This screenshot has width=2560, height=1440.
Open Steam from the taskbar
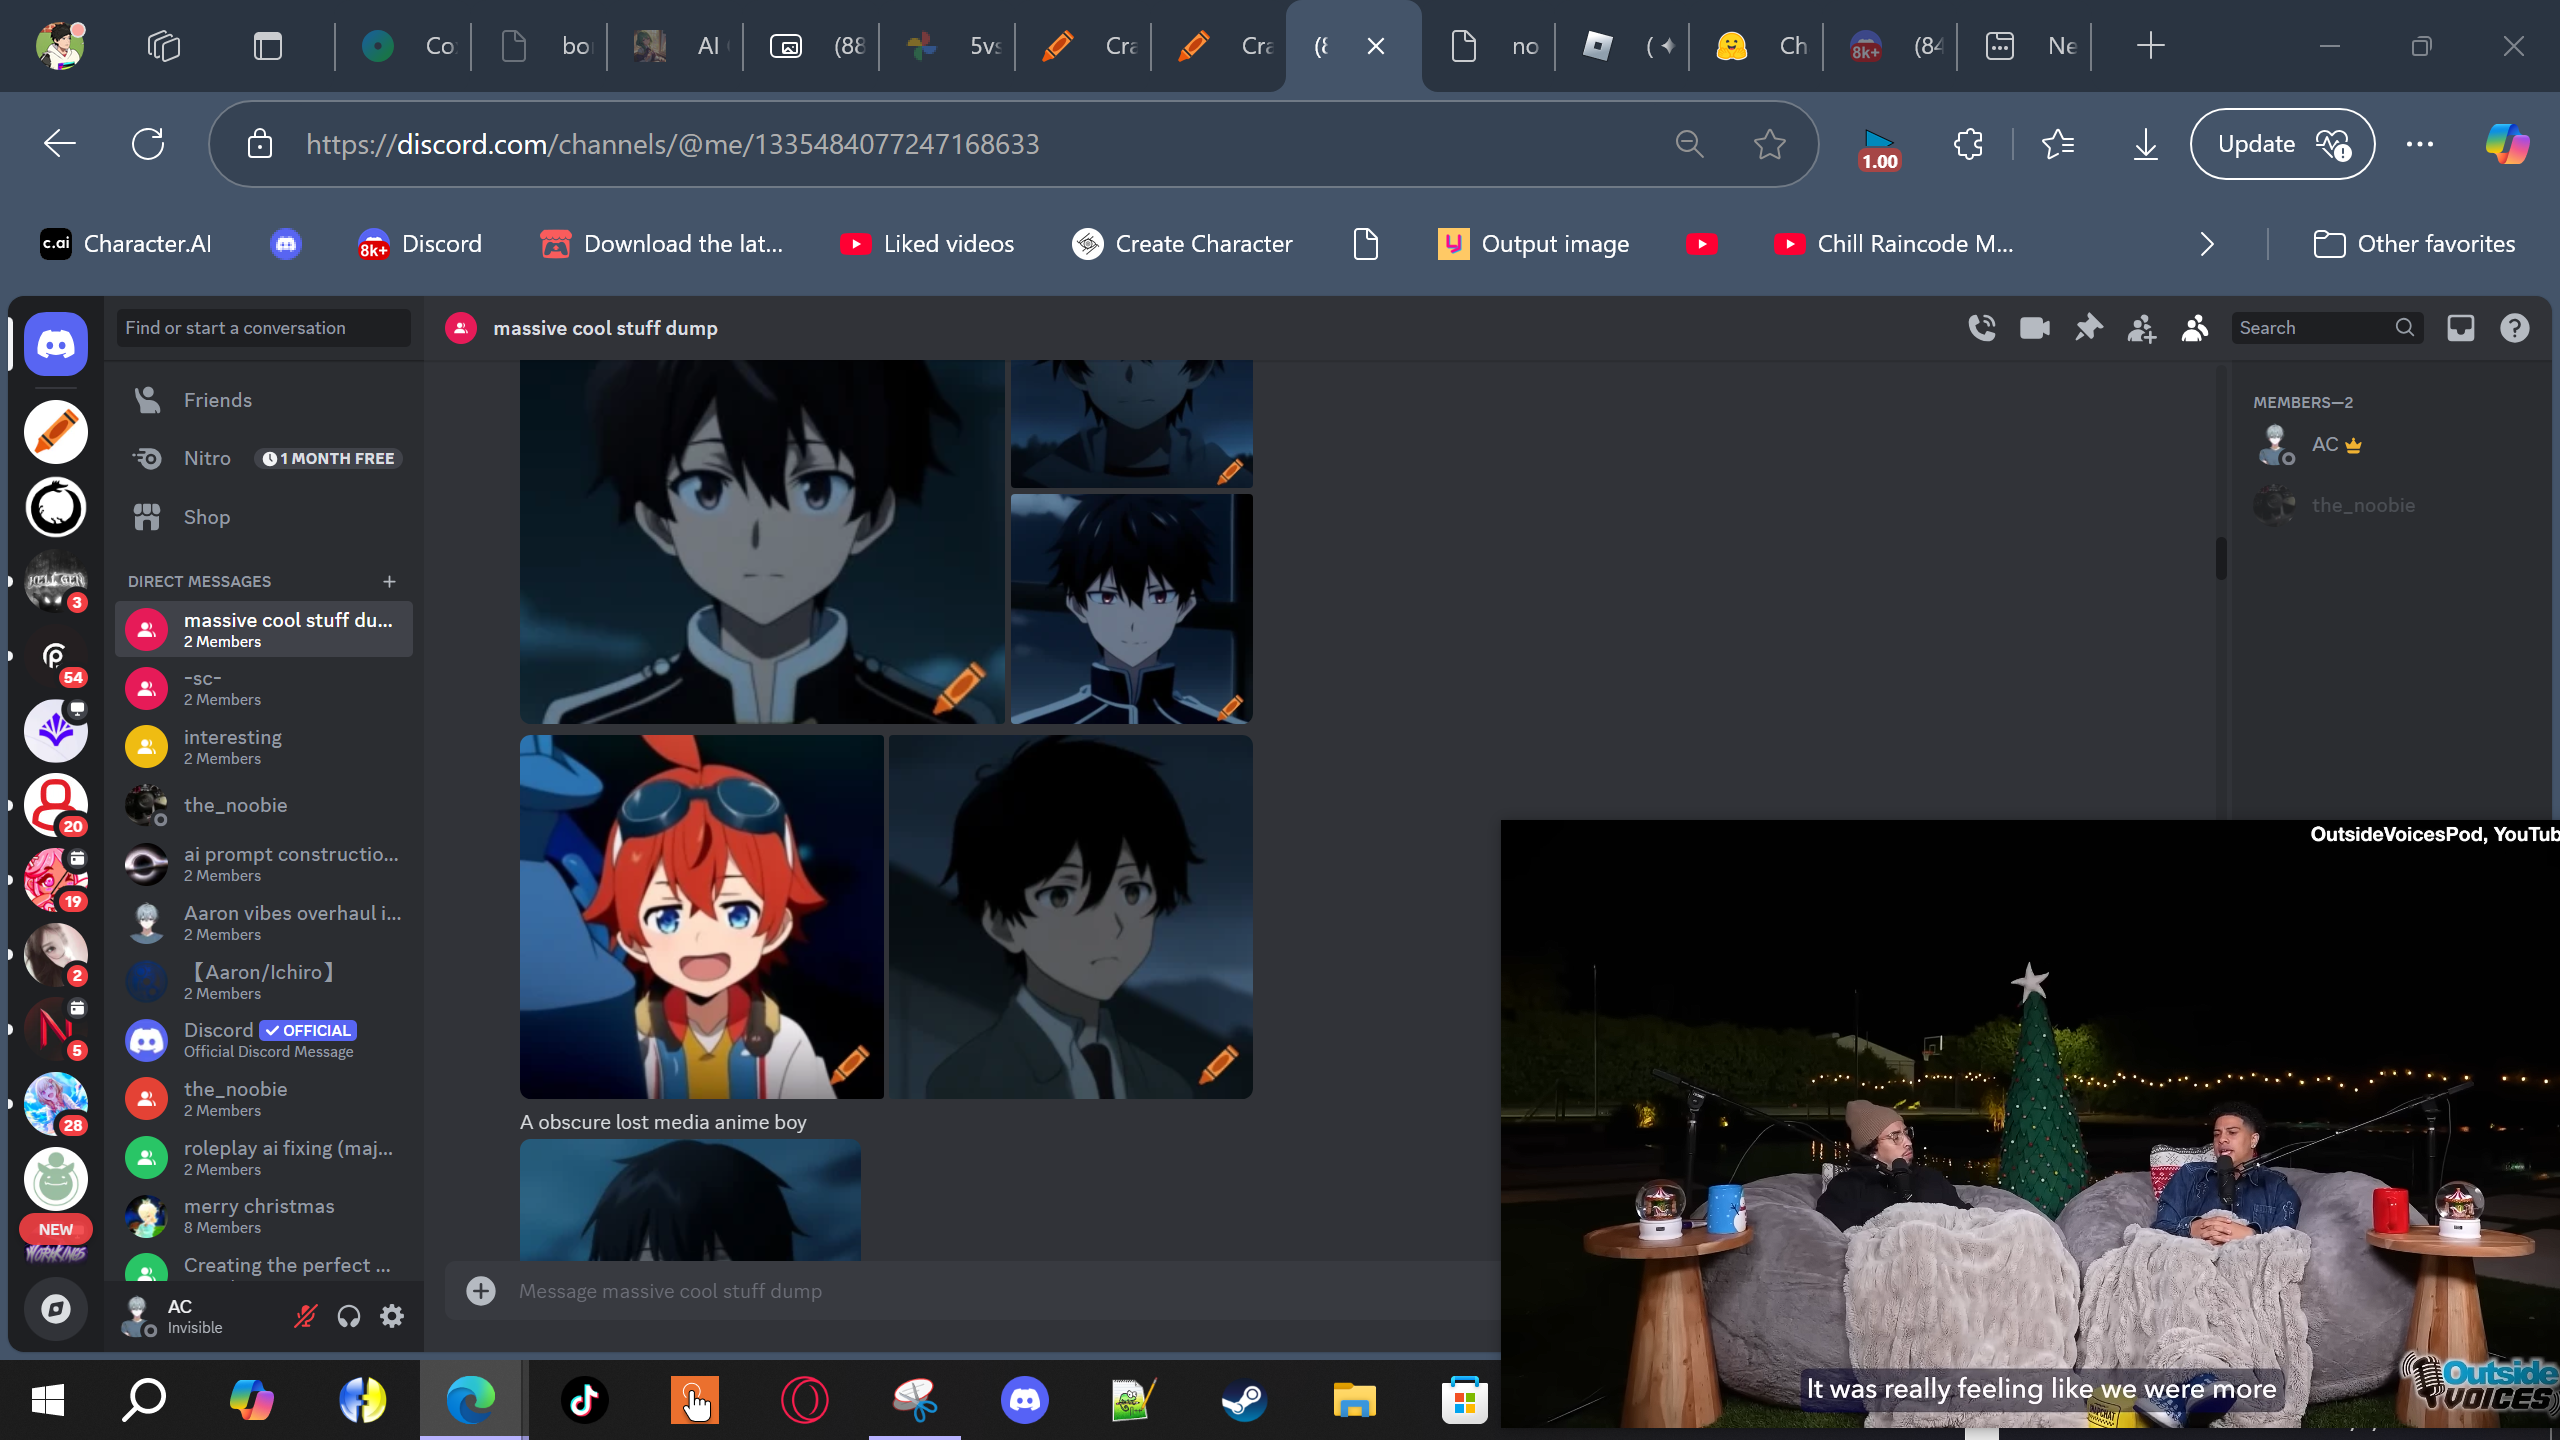(1245, 1400)
